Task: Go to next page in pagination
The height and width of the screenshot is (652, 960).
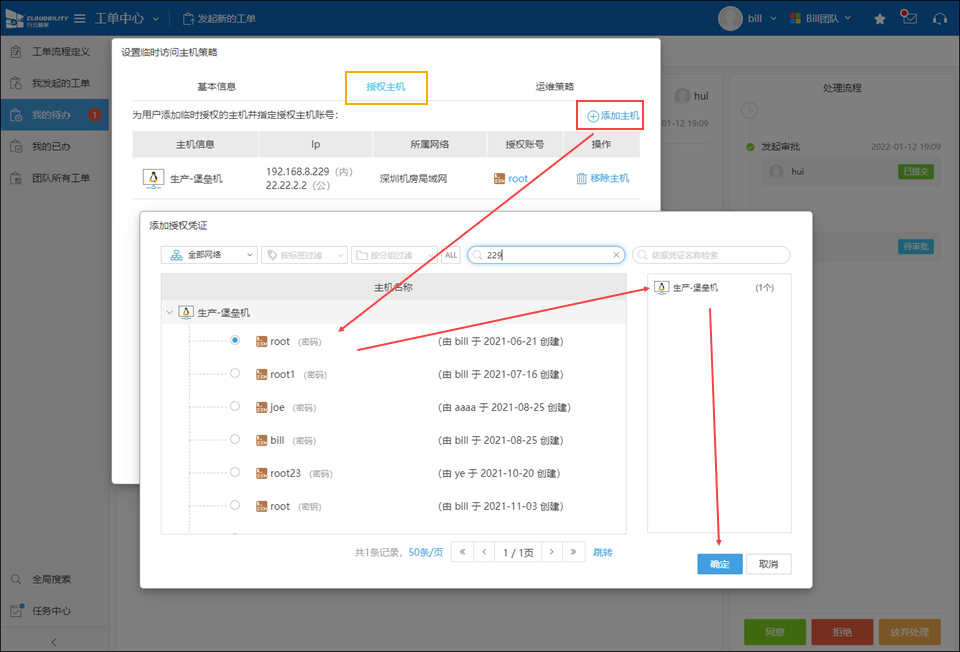Action: (x=549, y=552)
